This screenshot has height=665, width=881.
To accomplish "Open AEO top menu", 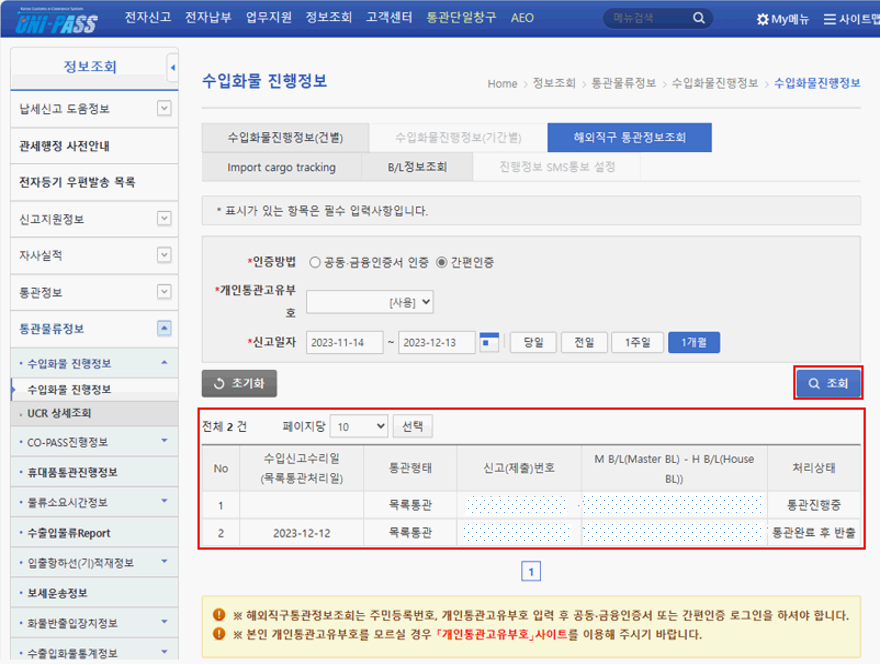I will click(522, 19).
